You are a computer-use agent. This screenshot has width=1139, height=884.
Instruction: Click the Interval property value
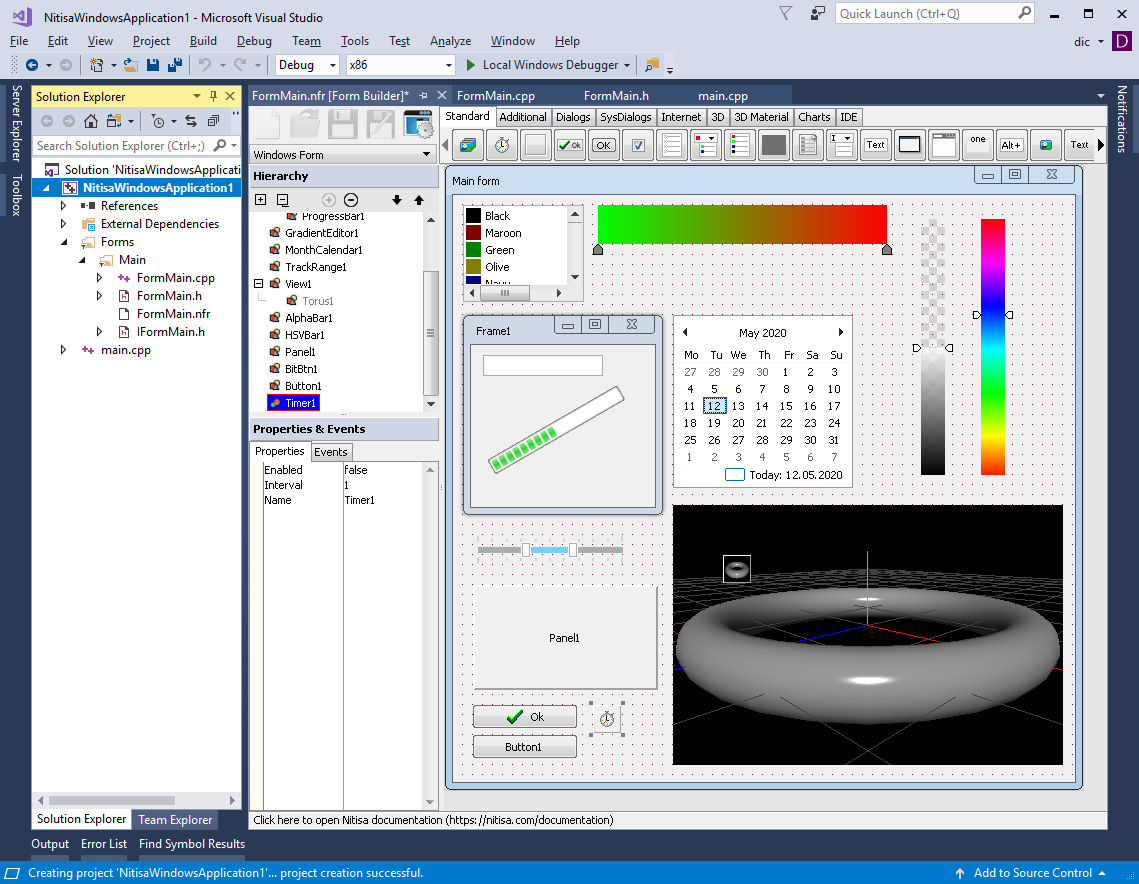(x=382, y=485)
